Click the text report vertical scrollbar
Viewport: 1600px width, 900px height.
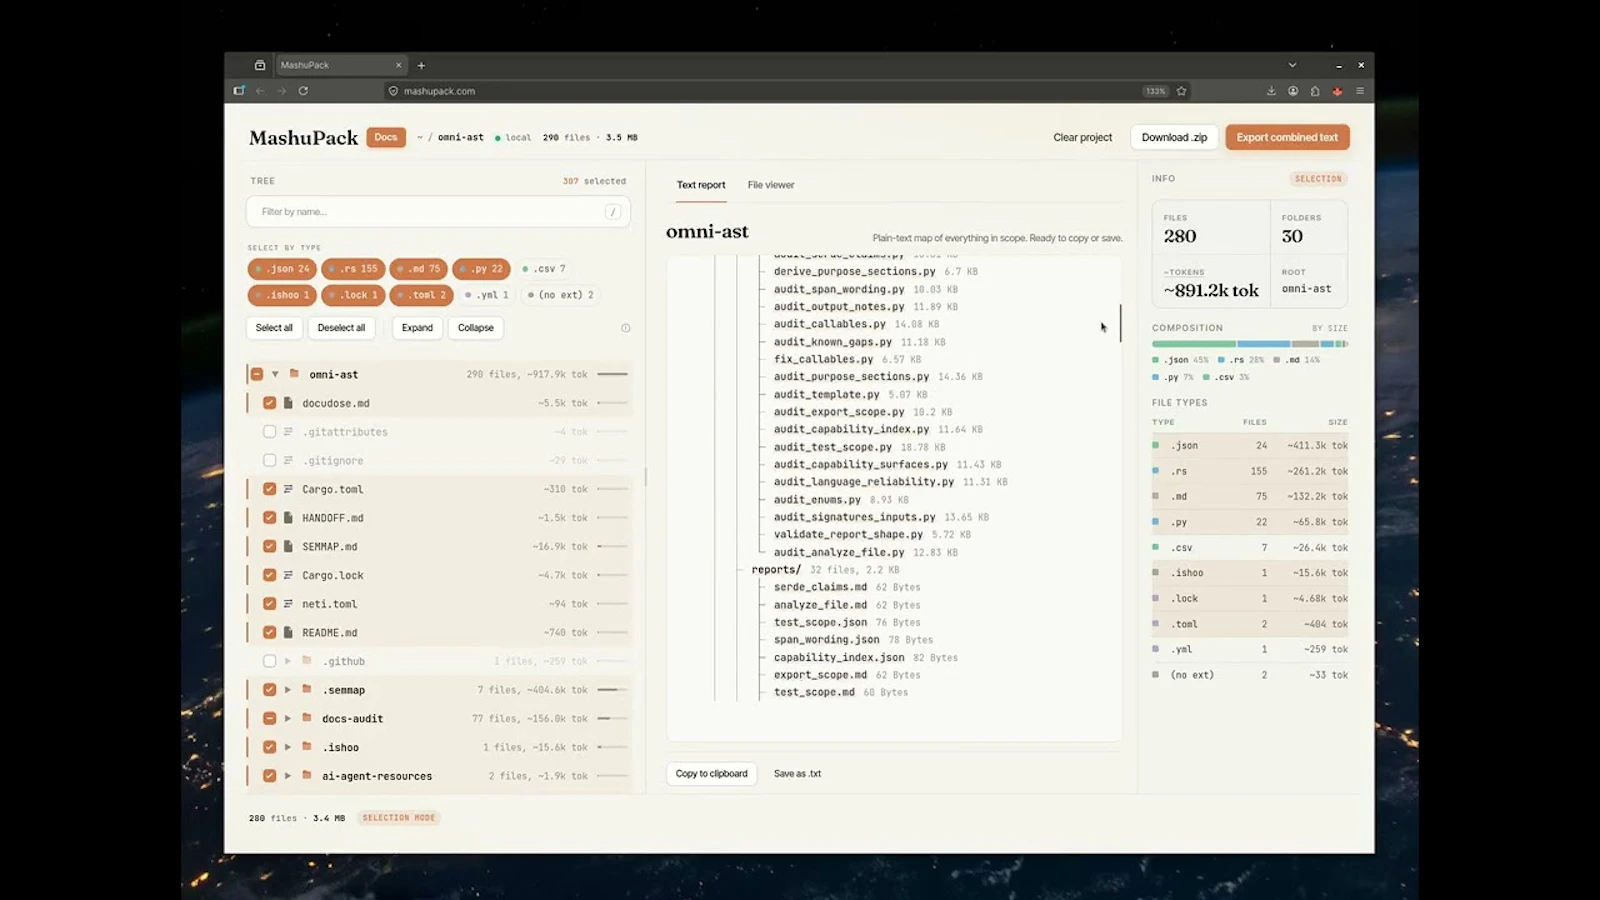point(1120,323)
